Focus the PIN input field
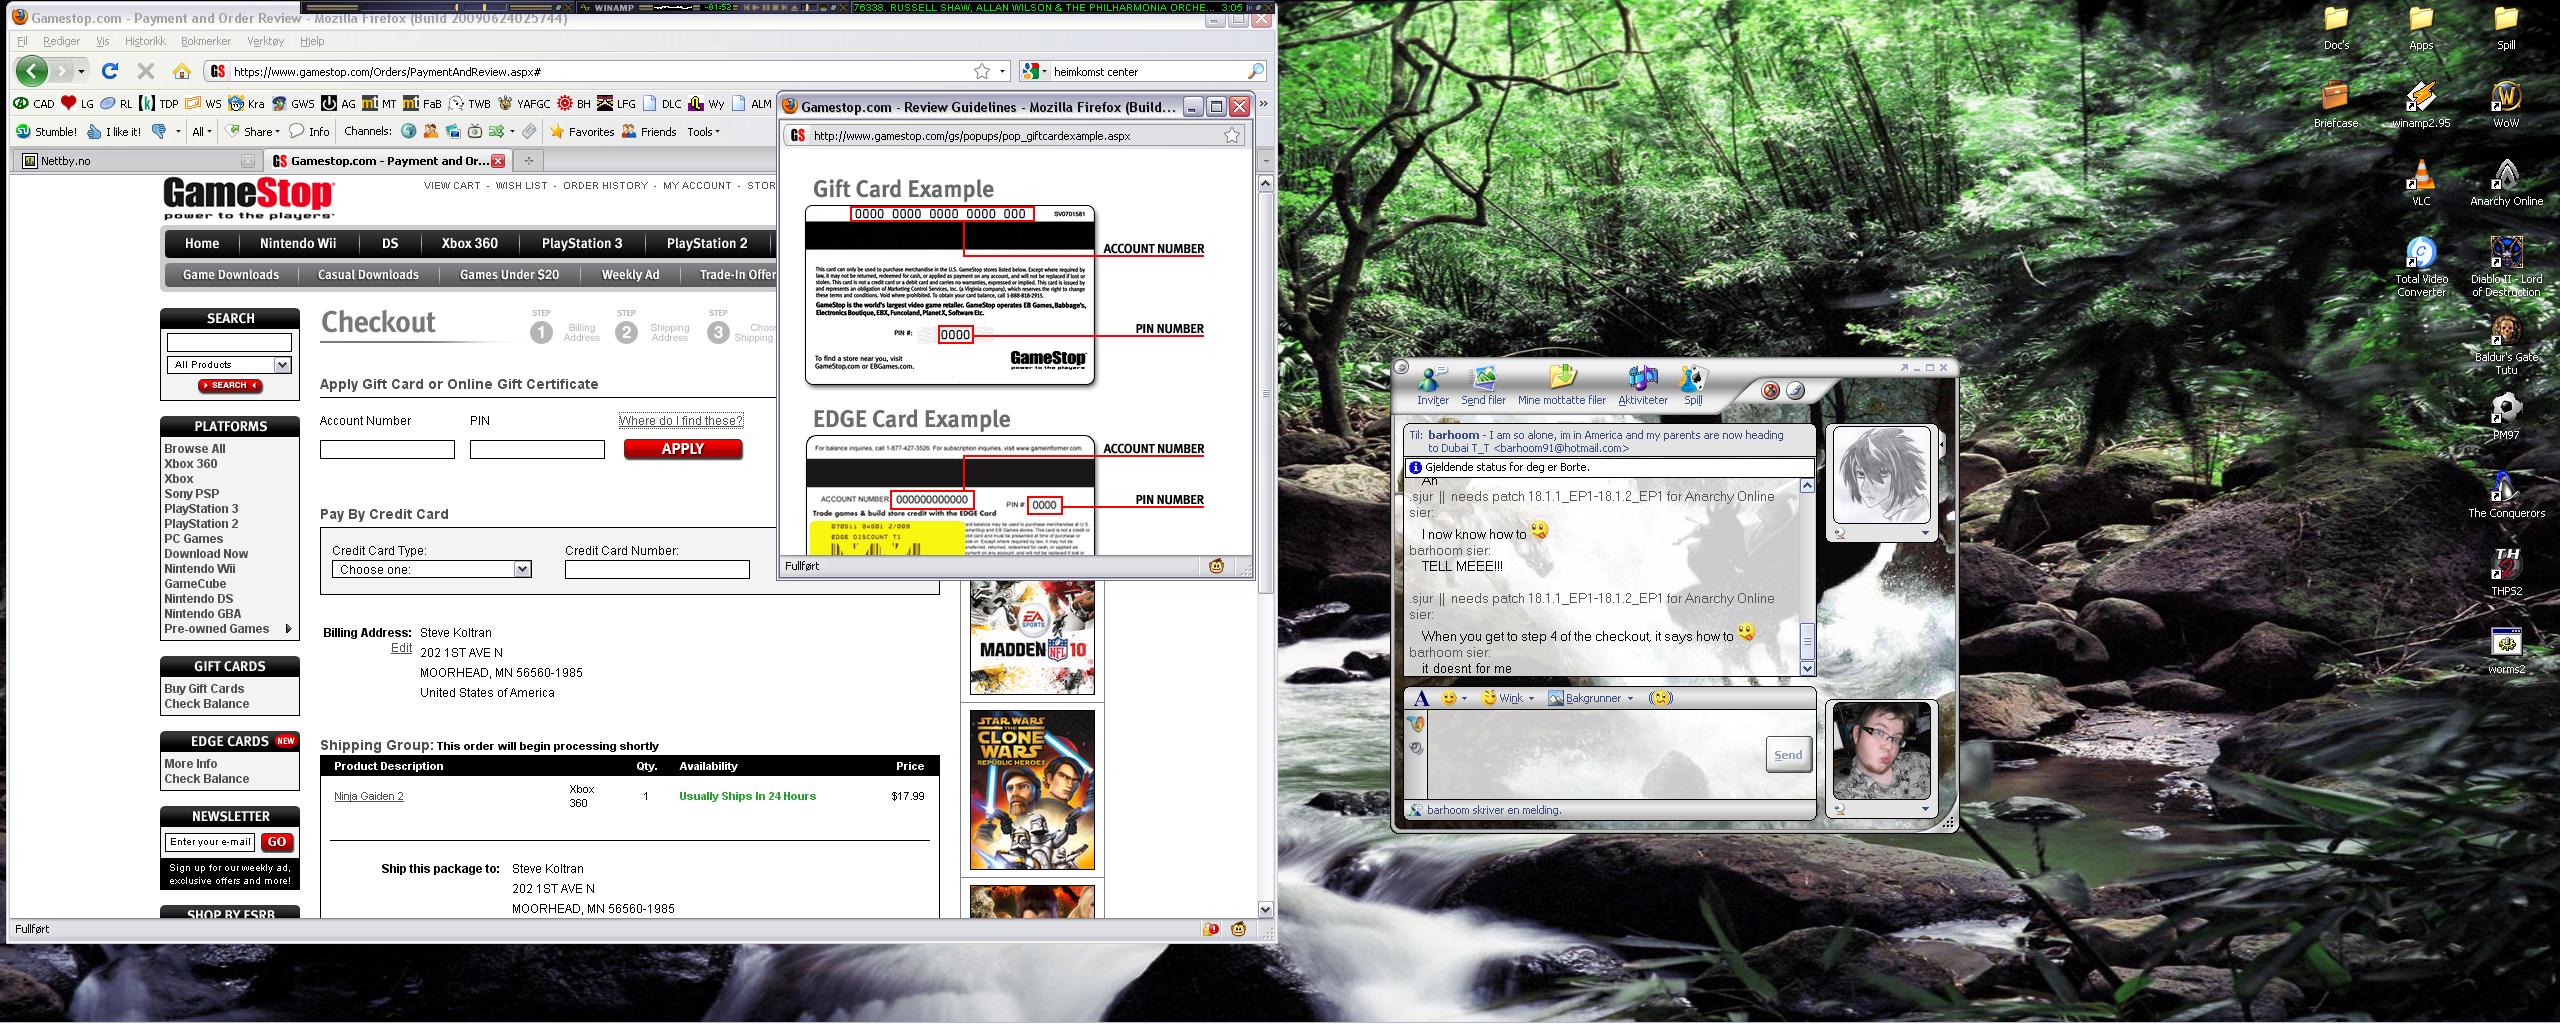The width and height of the screenshot is (2560, 1024). (x=537, y=450)
